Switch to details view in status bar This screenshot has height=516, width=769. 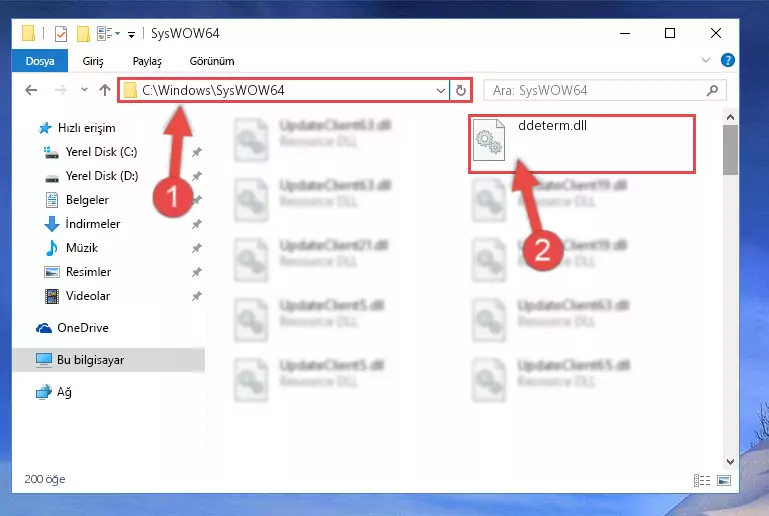702,481
